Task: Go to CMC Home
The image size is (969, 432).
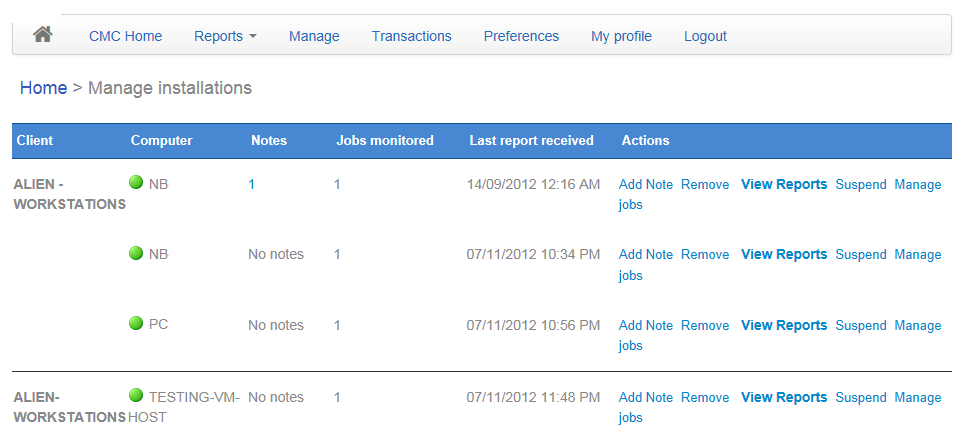Action: (x=125, y=36)
